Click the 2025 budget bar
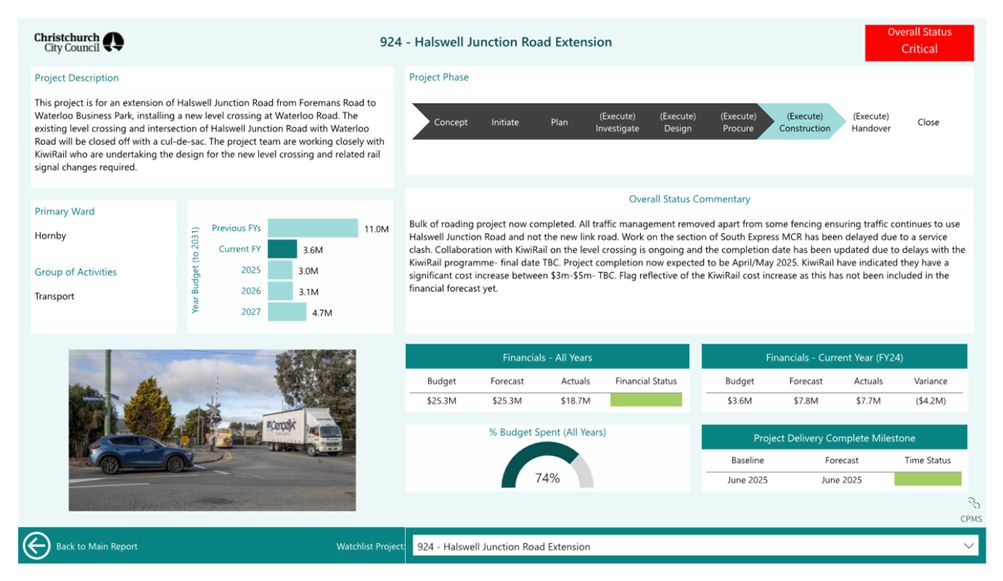Viewport: 1003px width, 581px height. tap(280, 270)
